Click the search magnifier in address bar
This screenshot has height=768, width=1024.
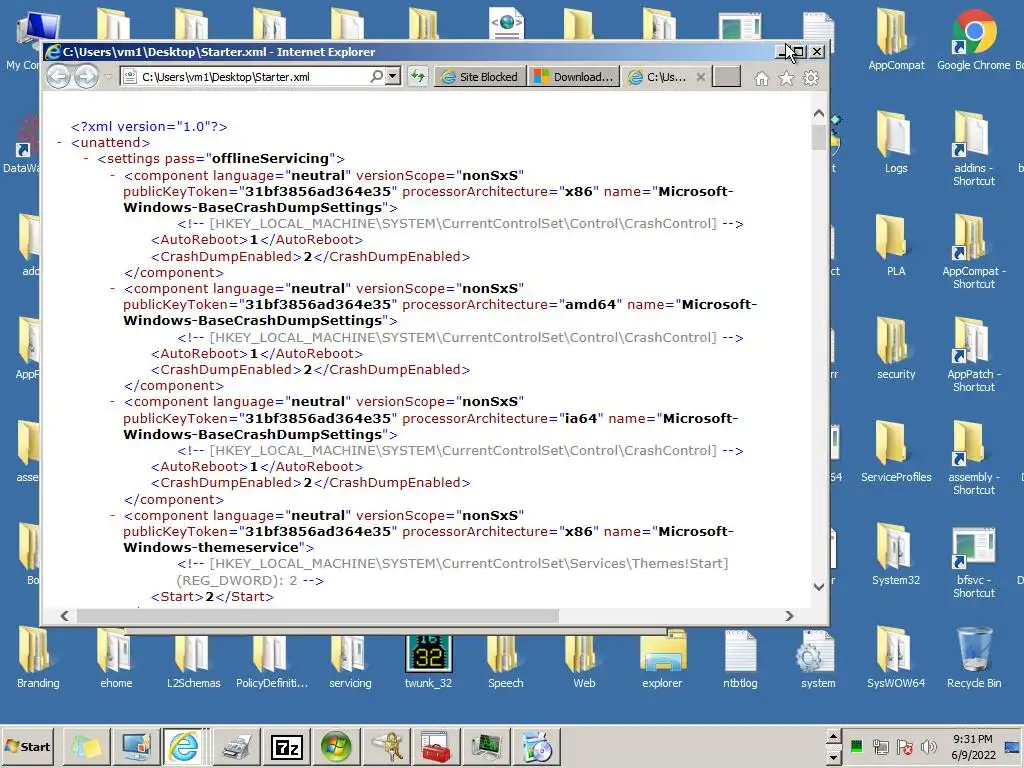pos(377,76)
